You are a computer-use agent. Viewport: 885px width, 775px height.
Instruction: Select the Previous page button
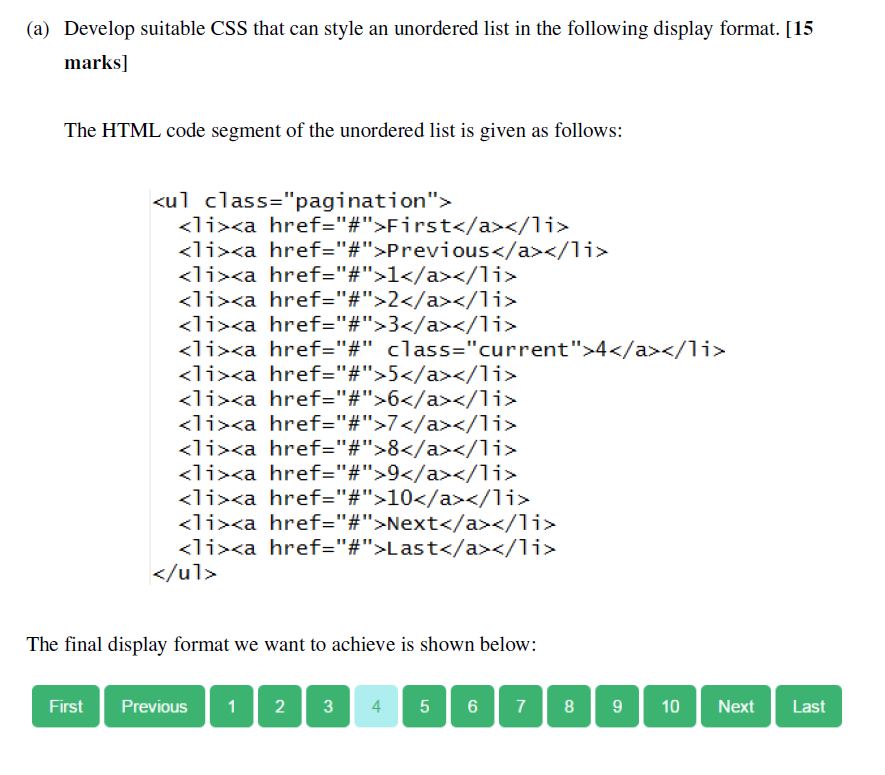point(154,706)
